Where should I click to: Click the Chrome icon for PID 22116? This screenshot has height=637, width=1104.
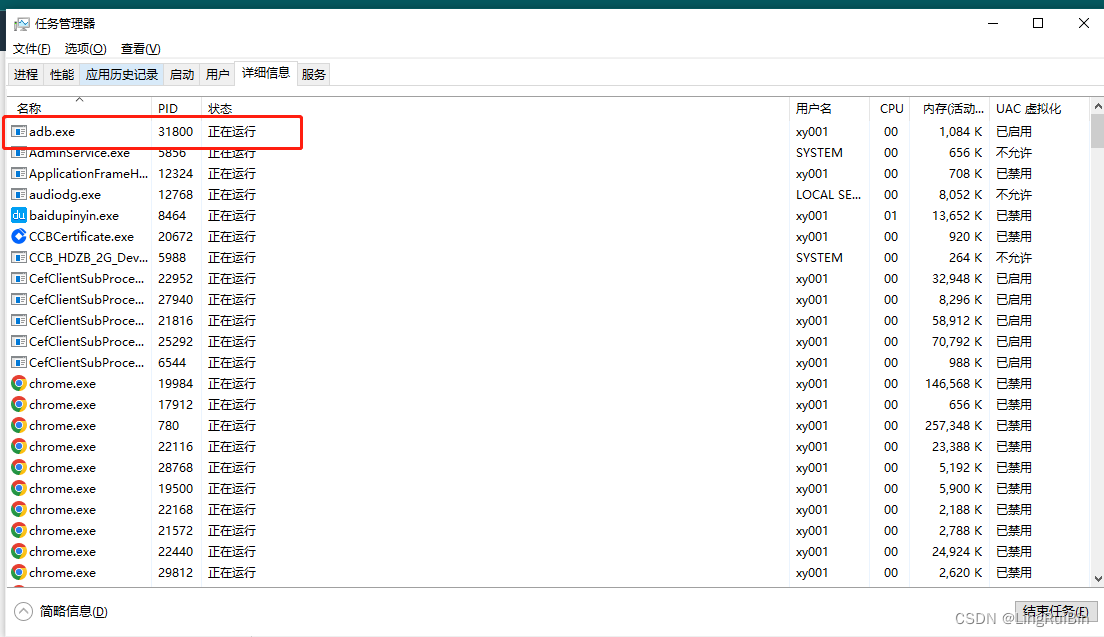pyautogui.click(x=19, y=446)
